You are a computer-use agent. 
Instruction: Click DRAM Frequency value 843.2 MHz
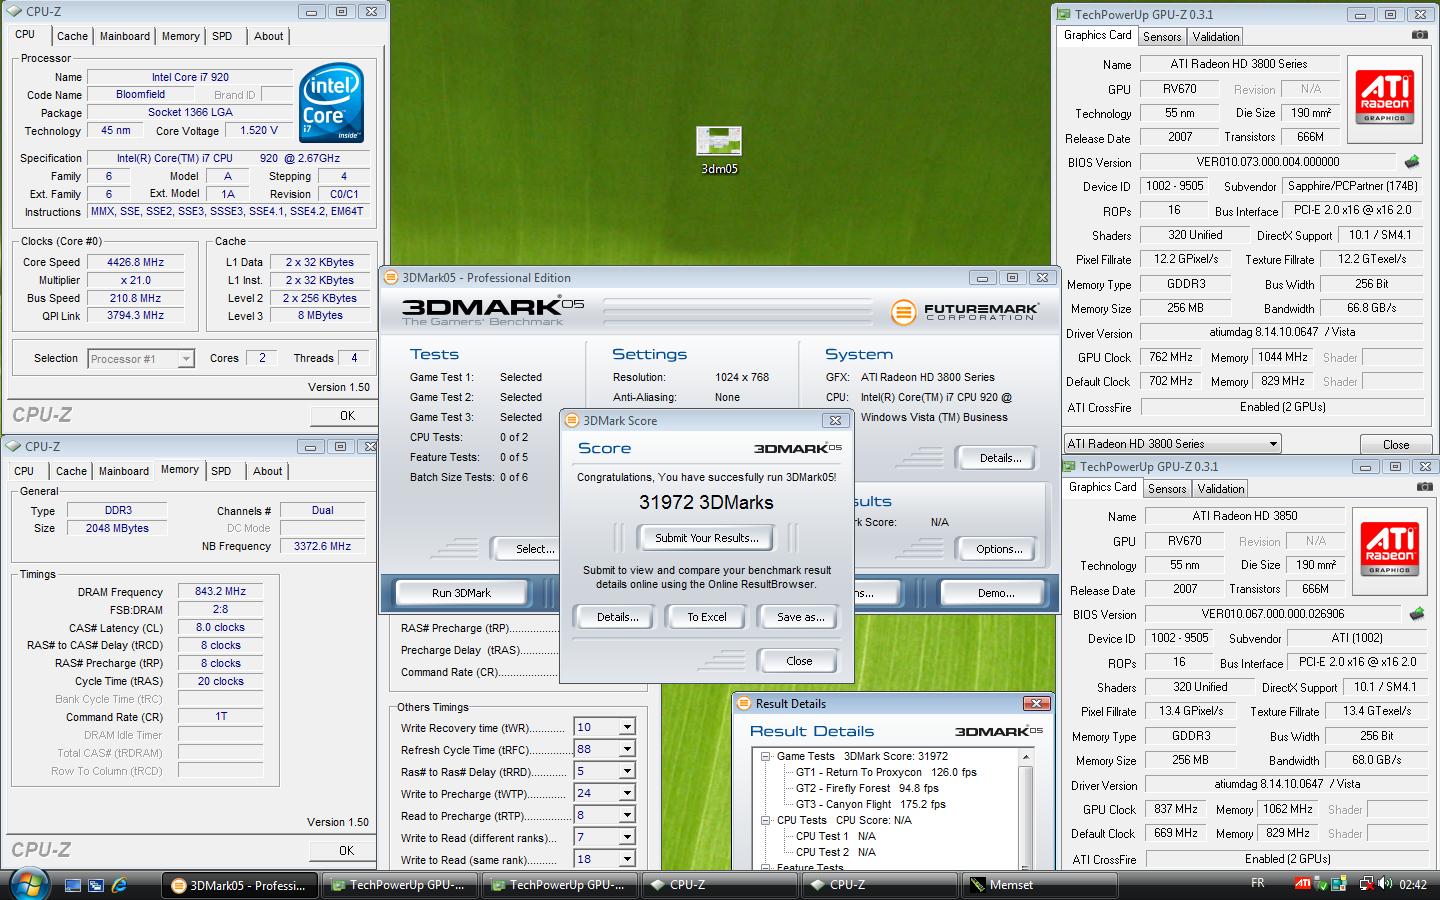pos(220,591)
